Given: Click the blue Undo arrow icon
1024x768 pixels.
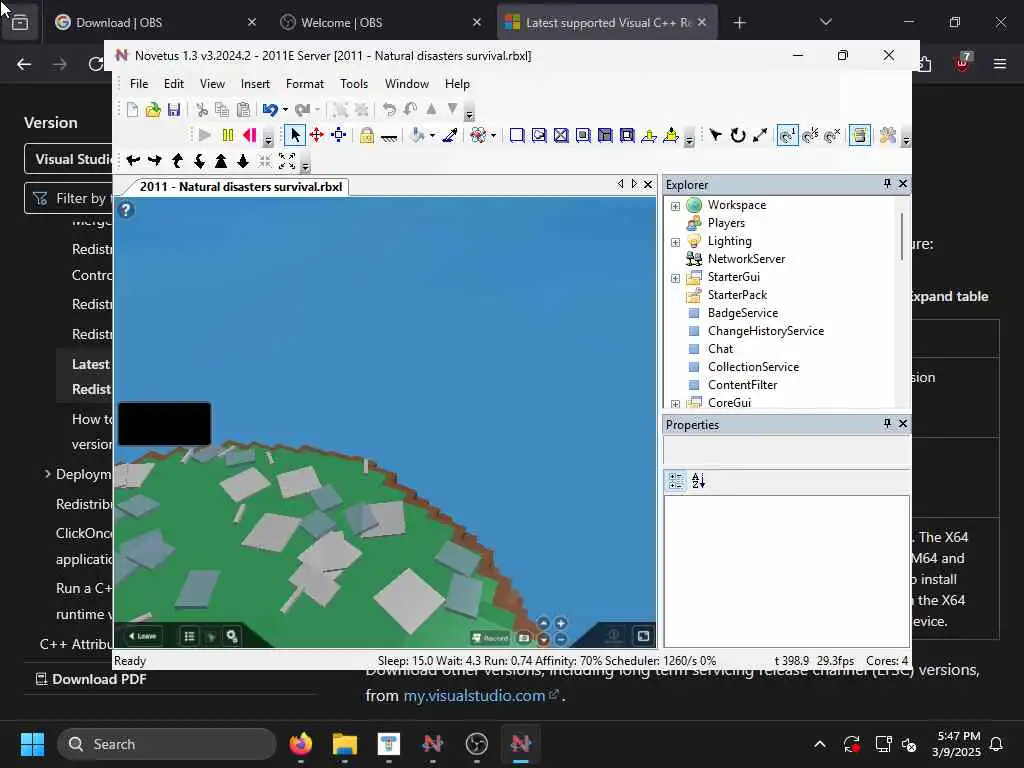Looking at the screenshot, I should pyautogui.click(x=270, y=110).
